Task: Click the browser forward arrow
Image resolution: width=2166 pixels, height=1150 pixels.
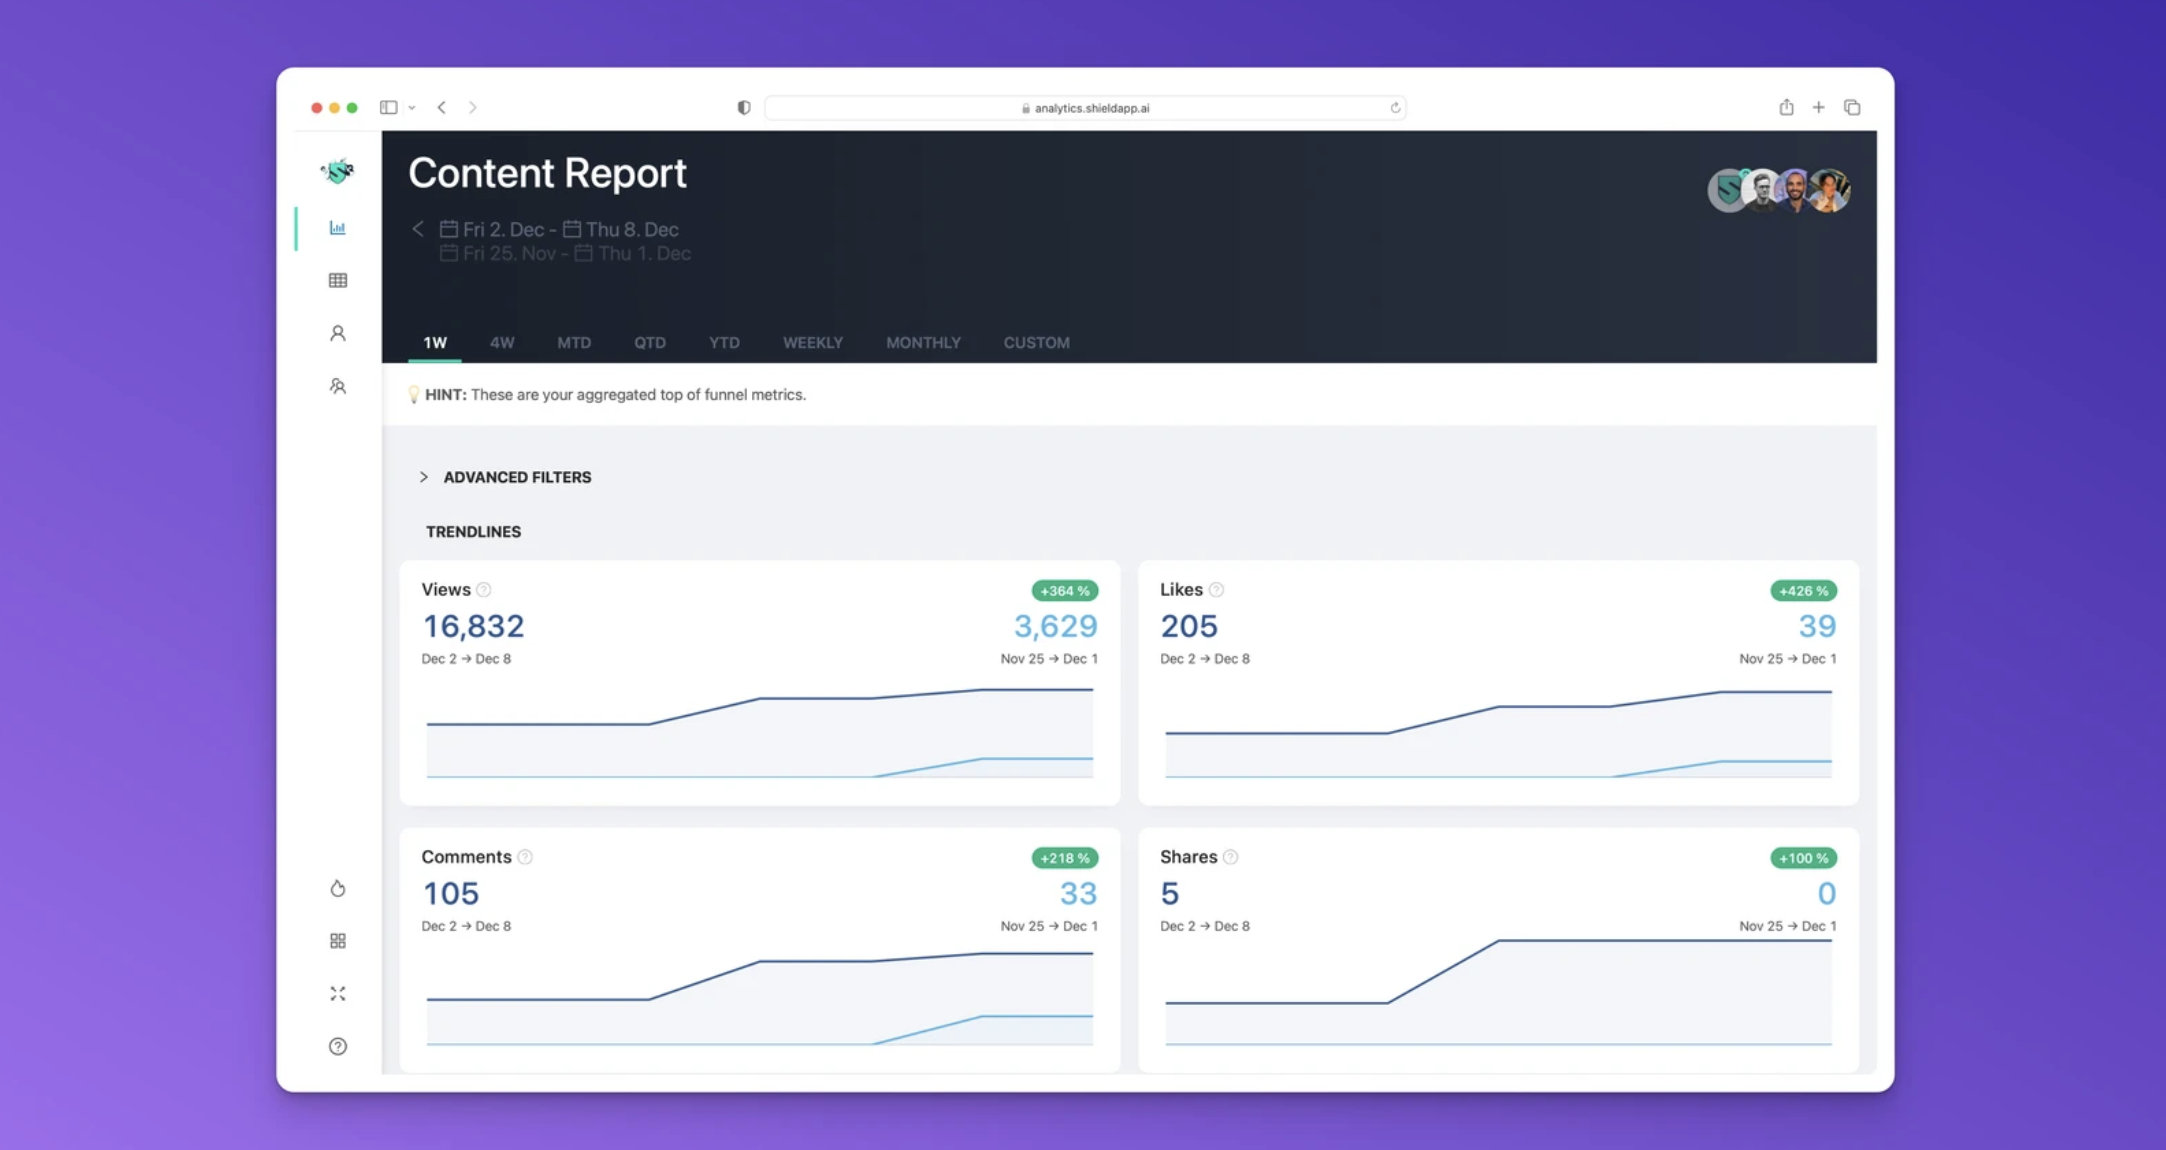Action: [x=472, y=107]
